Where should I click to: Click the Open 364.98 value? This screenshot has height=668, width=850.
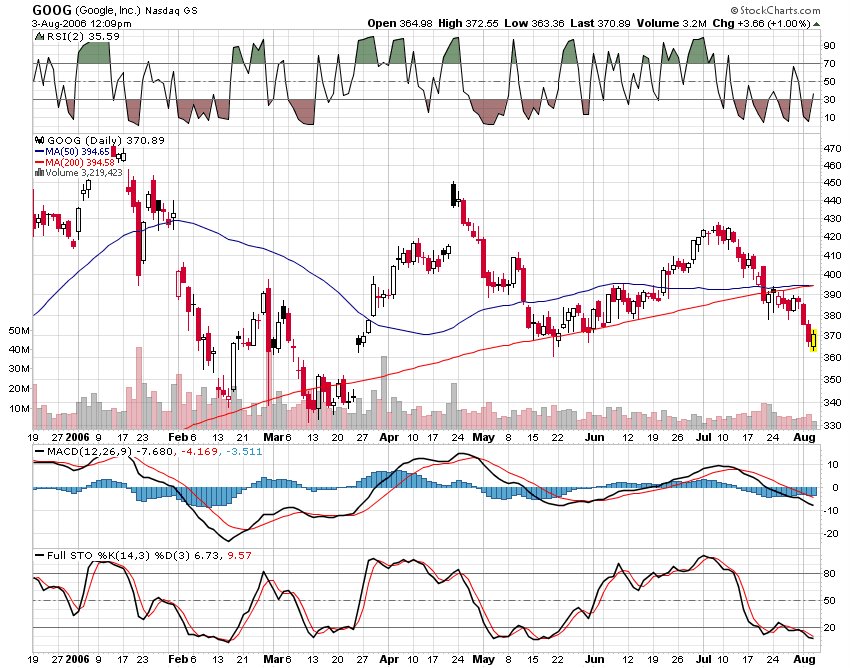click(401, 23)
